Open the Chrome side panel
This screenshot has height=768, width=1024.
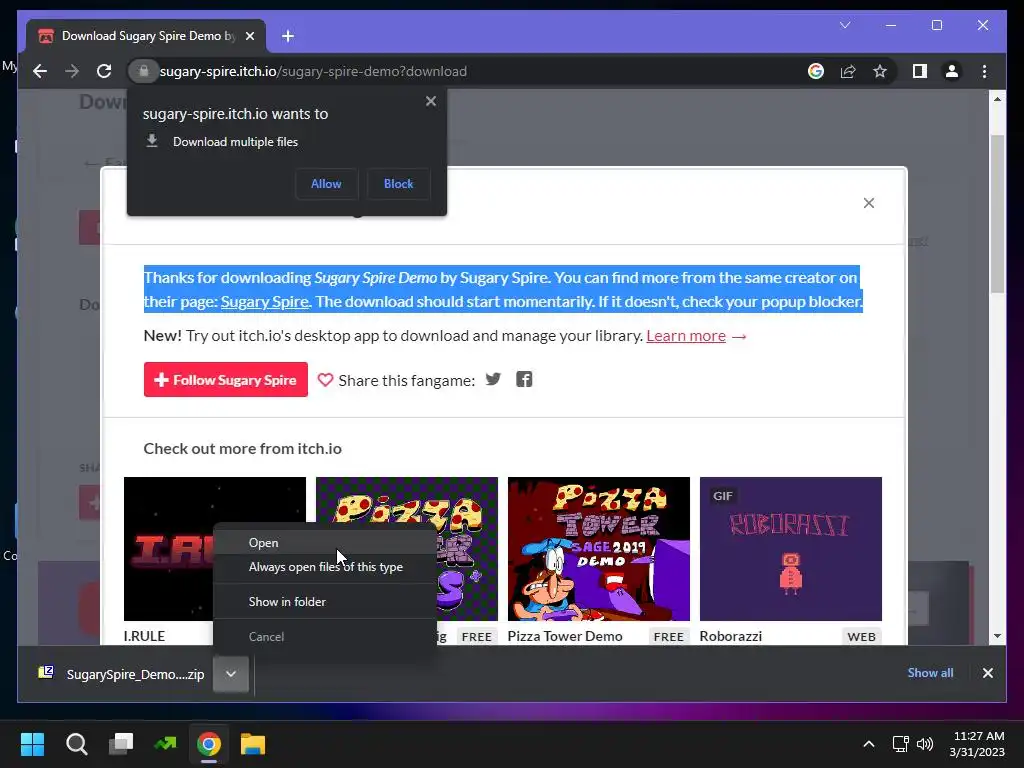[920, 71]
